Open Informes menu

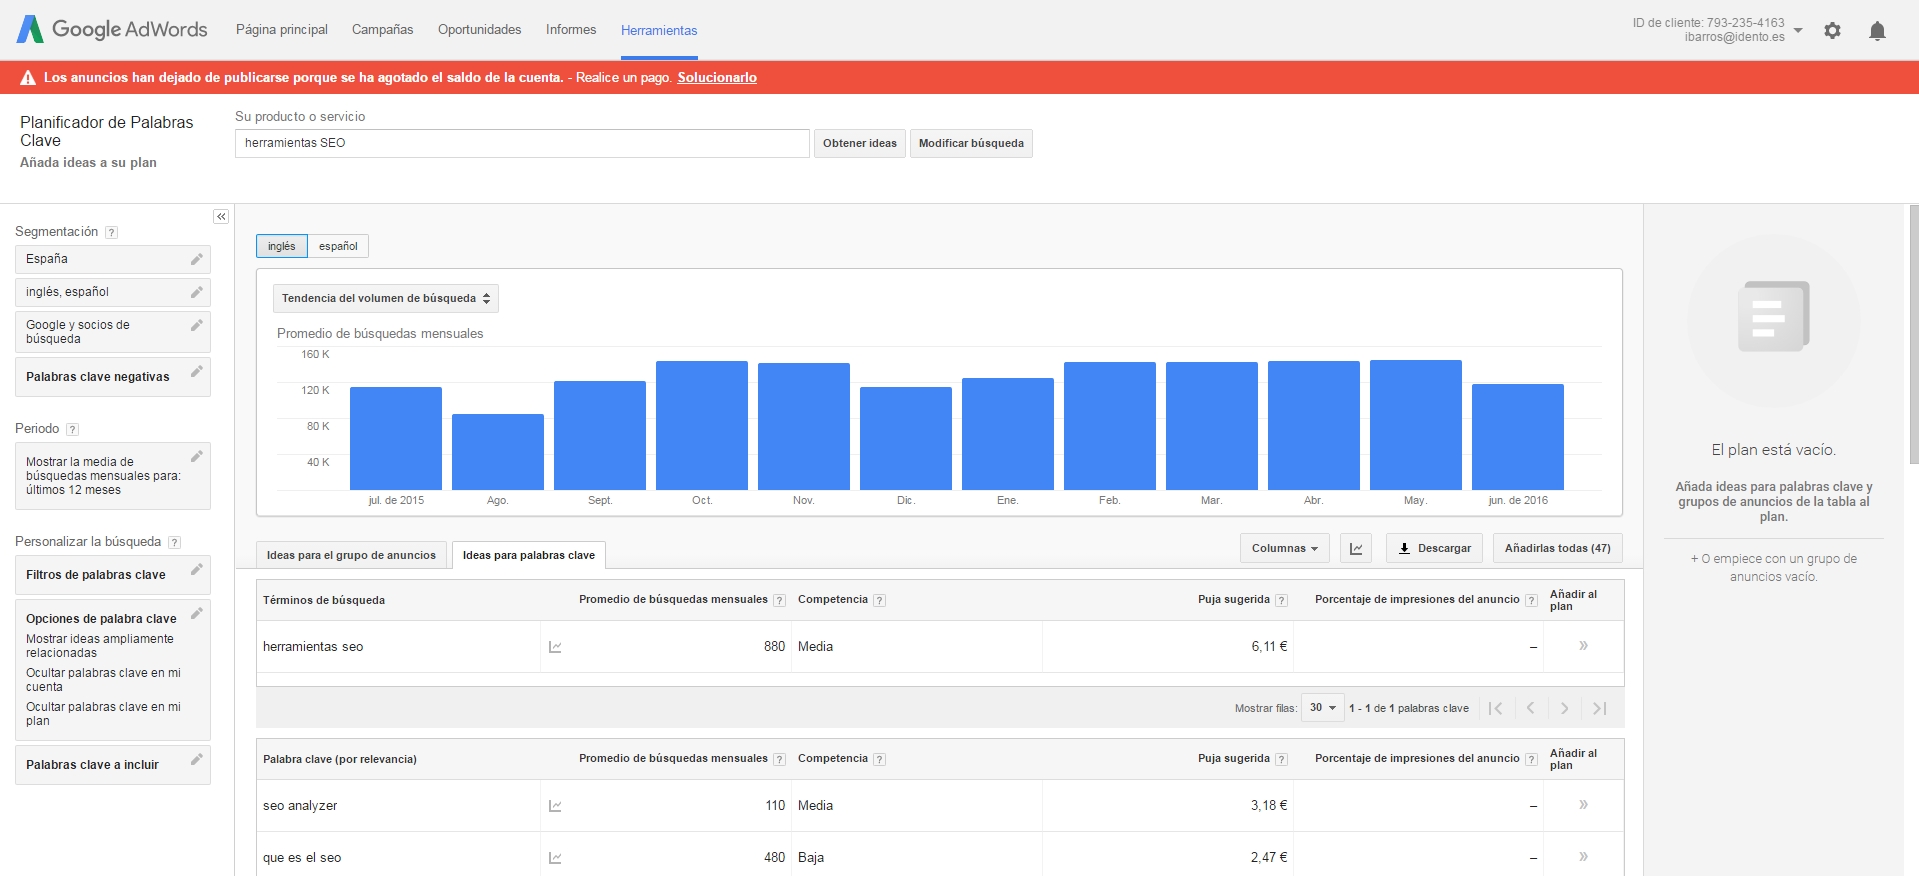point(571,30)
